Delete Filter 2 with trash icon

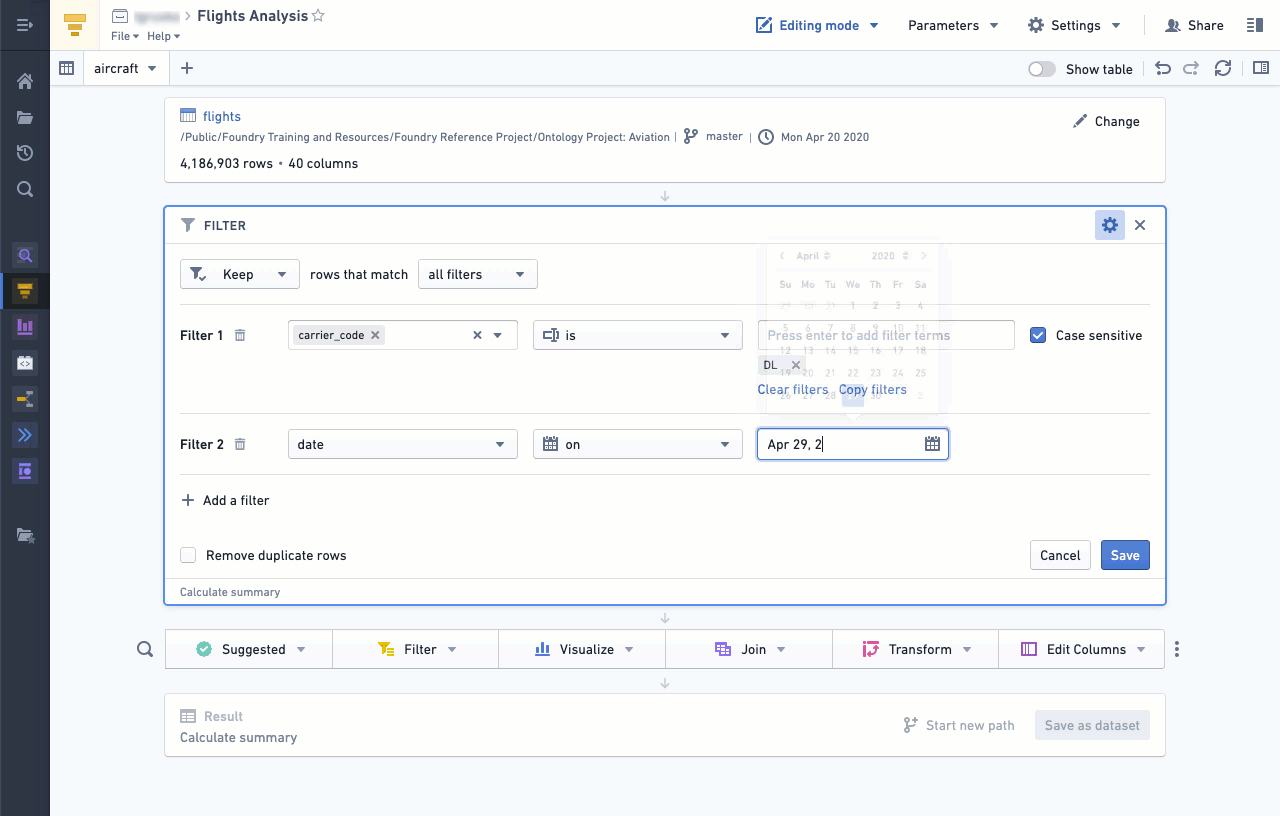(240, 444)
